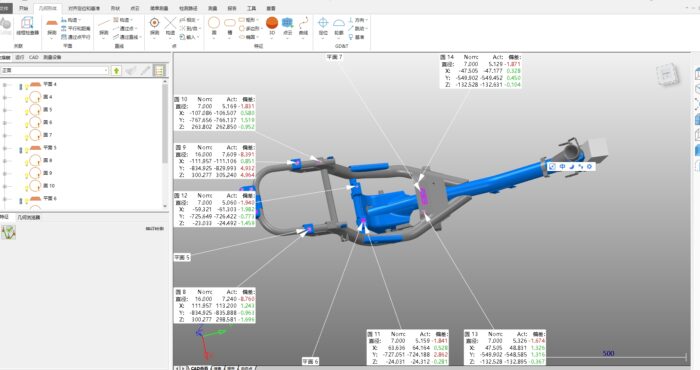Switch to the 运行 panel tab
The image size is (700, 370).
20,57
